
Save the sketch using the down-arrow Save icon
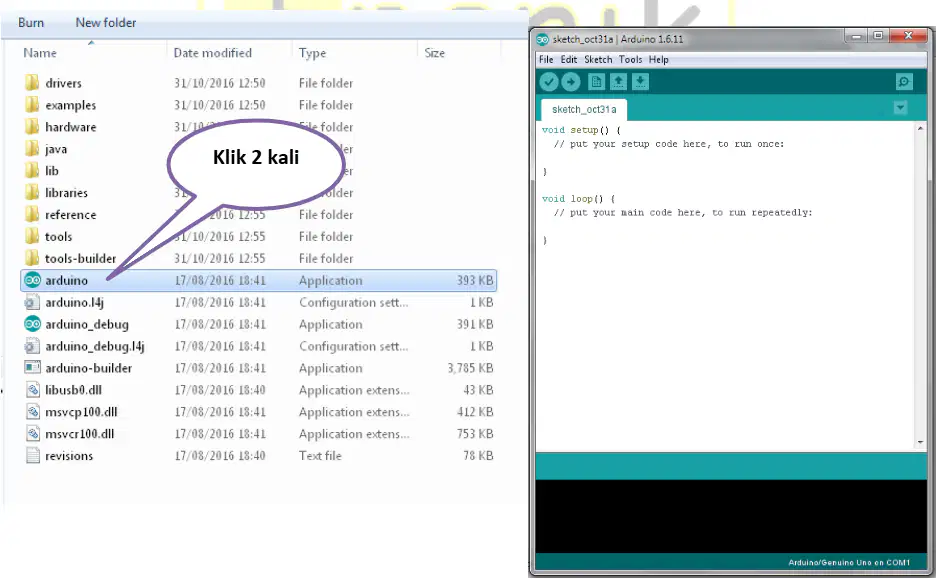pos(640,82)
